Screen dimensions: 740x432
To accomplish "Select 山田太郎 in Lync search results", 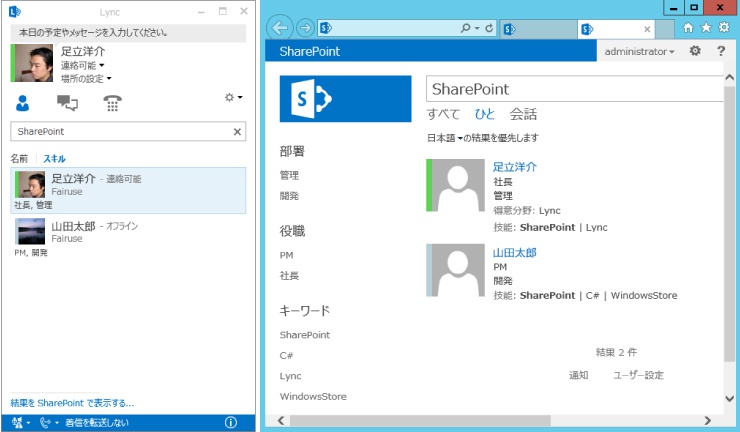I will [128, 237].
